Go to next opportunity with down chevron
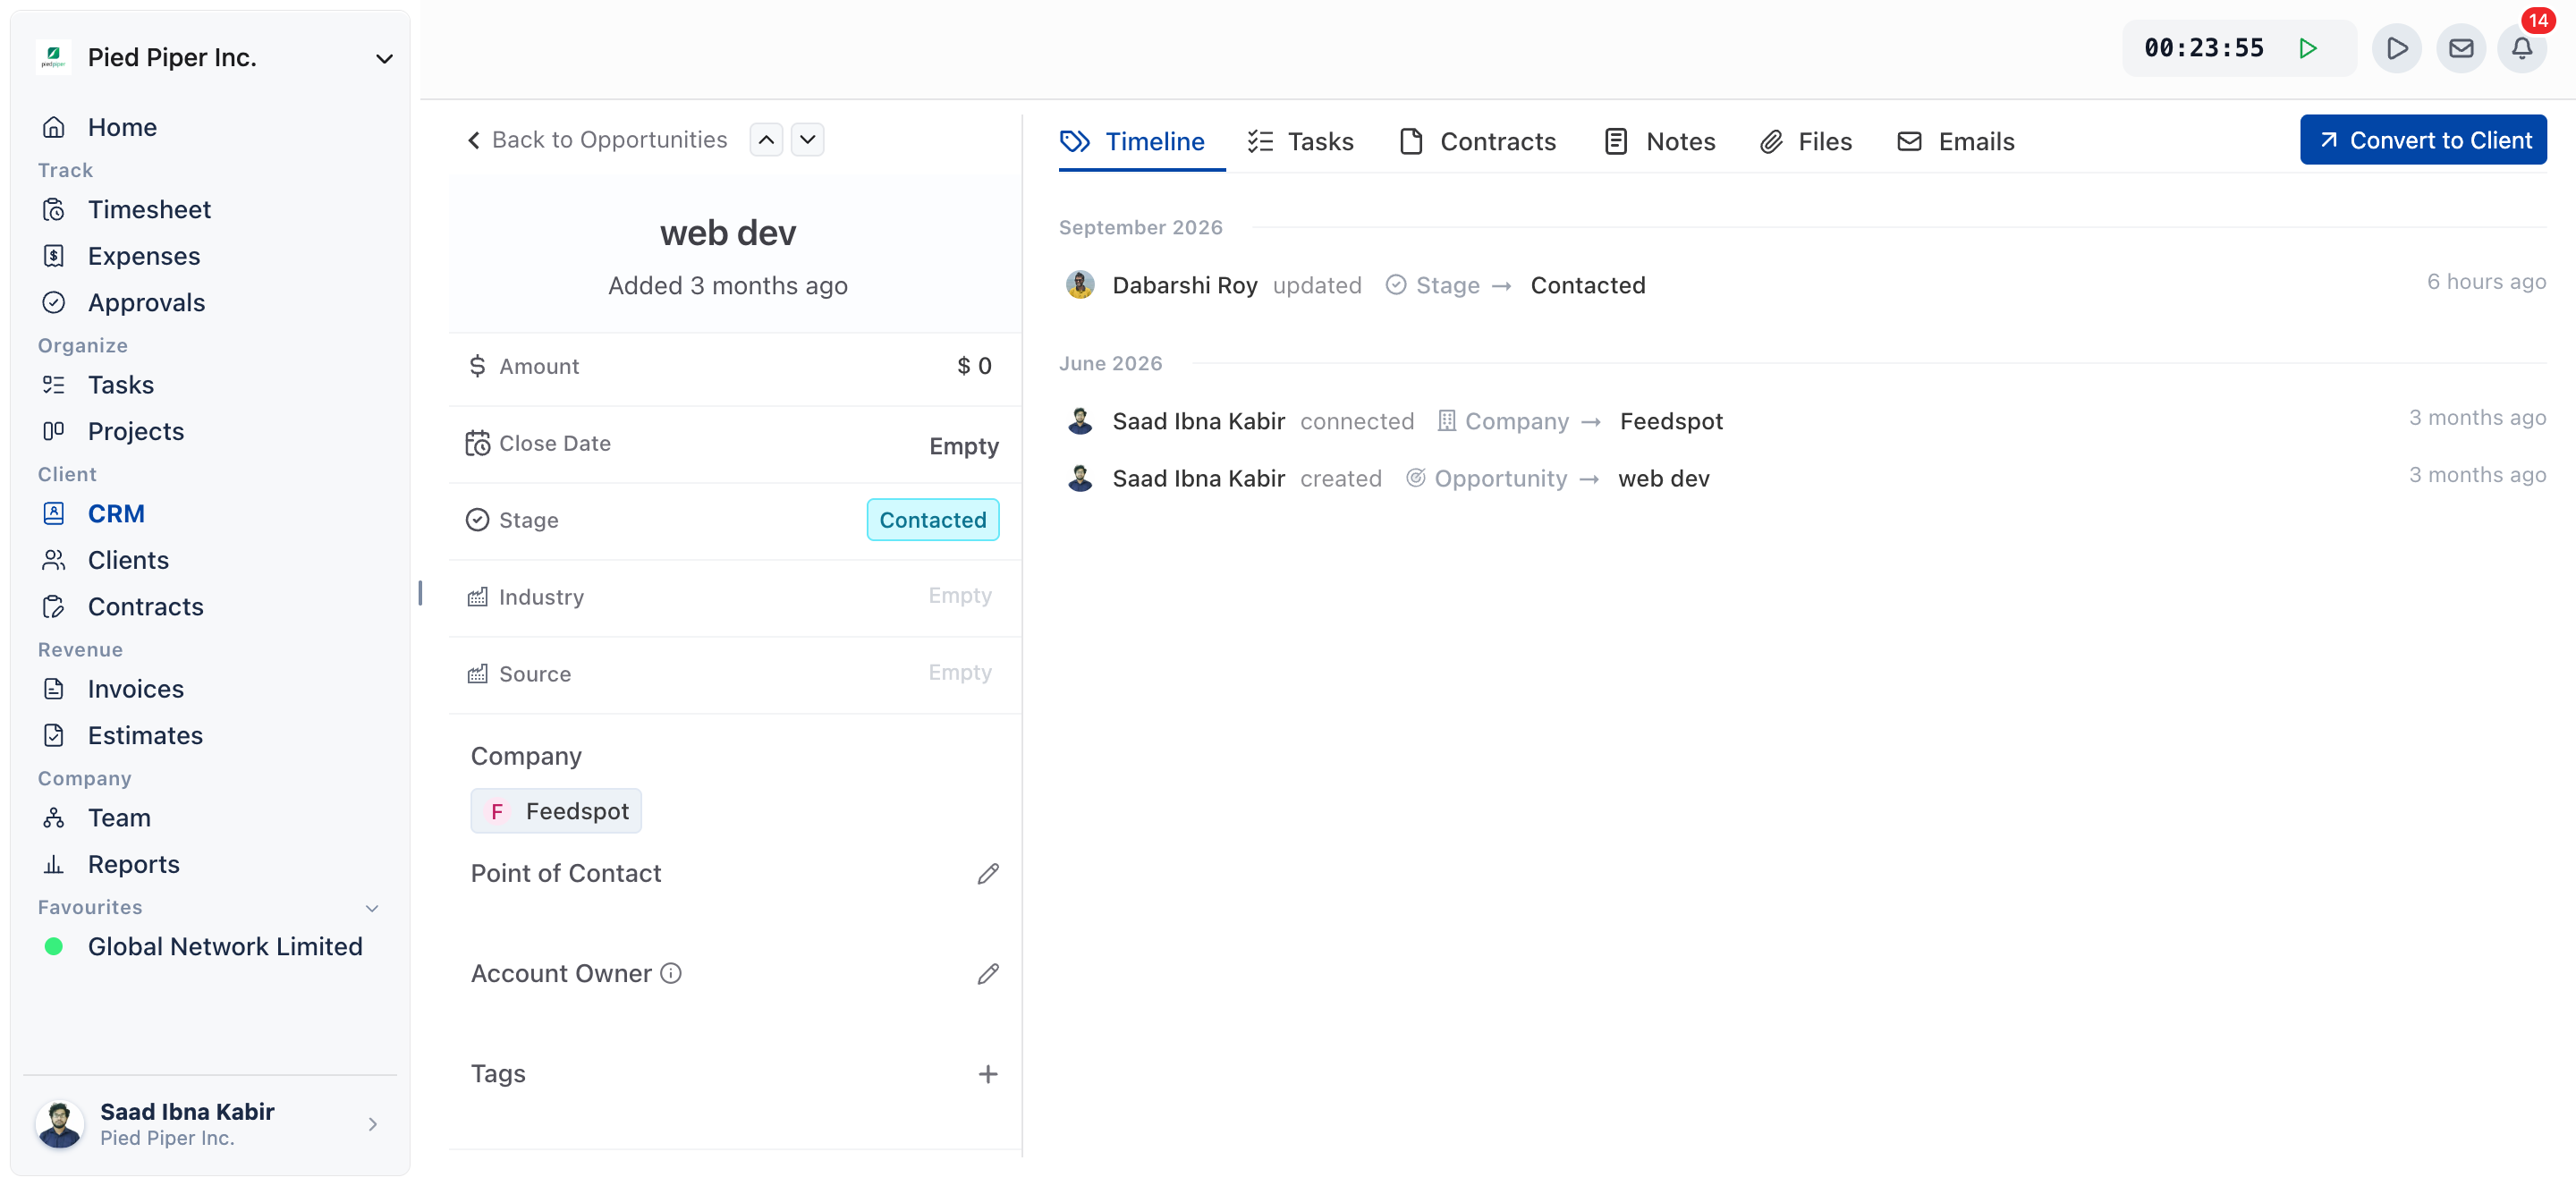Image resolution: width=2576 pixels, height=1186 pixels. (807, 140)
